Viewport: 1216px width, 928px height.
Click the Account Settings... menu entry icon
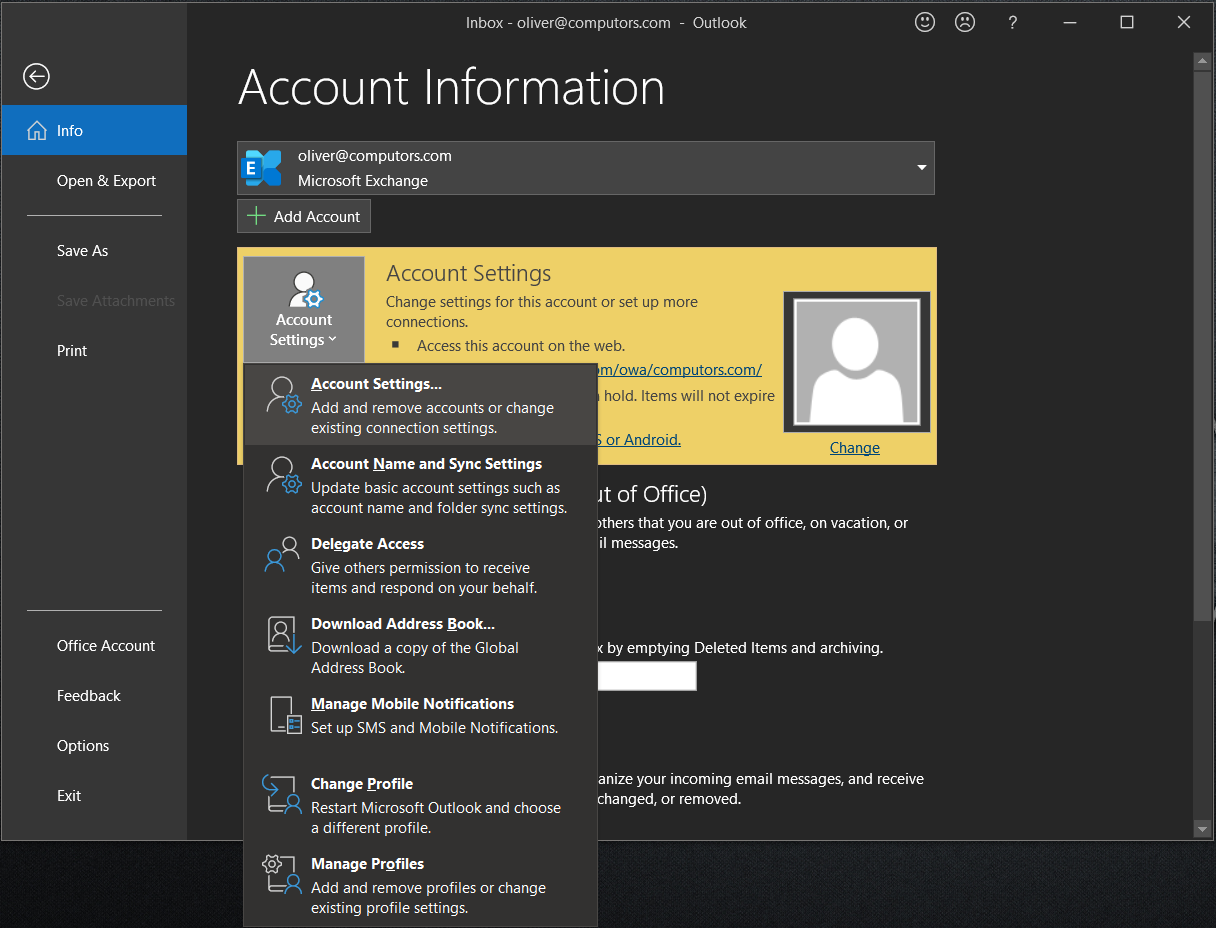[x=284, y=396]
